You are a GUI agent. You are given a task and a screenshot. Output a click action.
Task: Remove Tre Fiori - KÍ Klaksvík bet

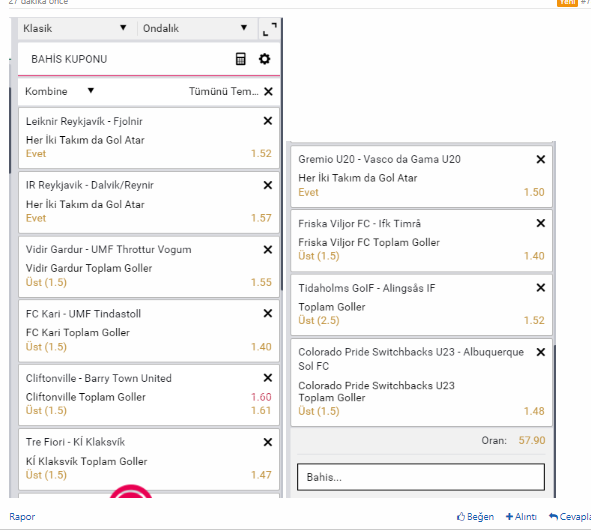click(268, 442)
